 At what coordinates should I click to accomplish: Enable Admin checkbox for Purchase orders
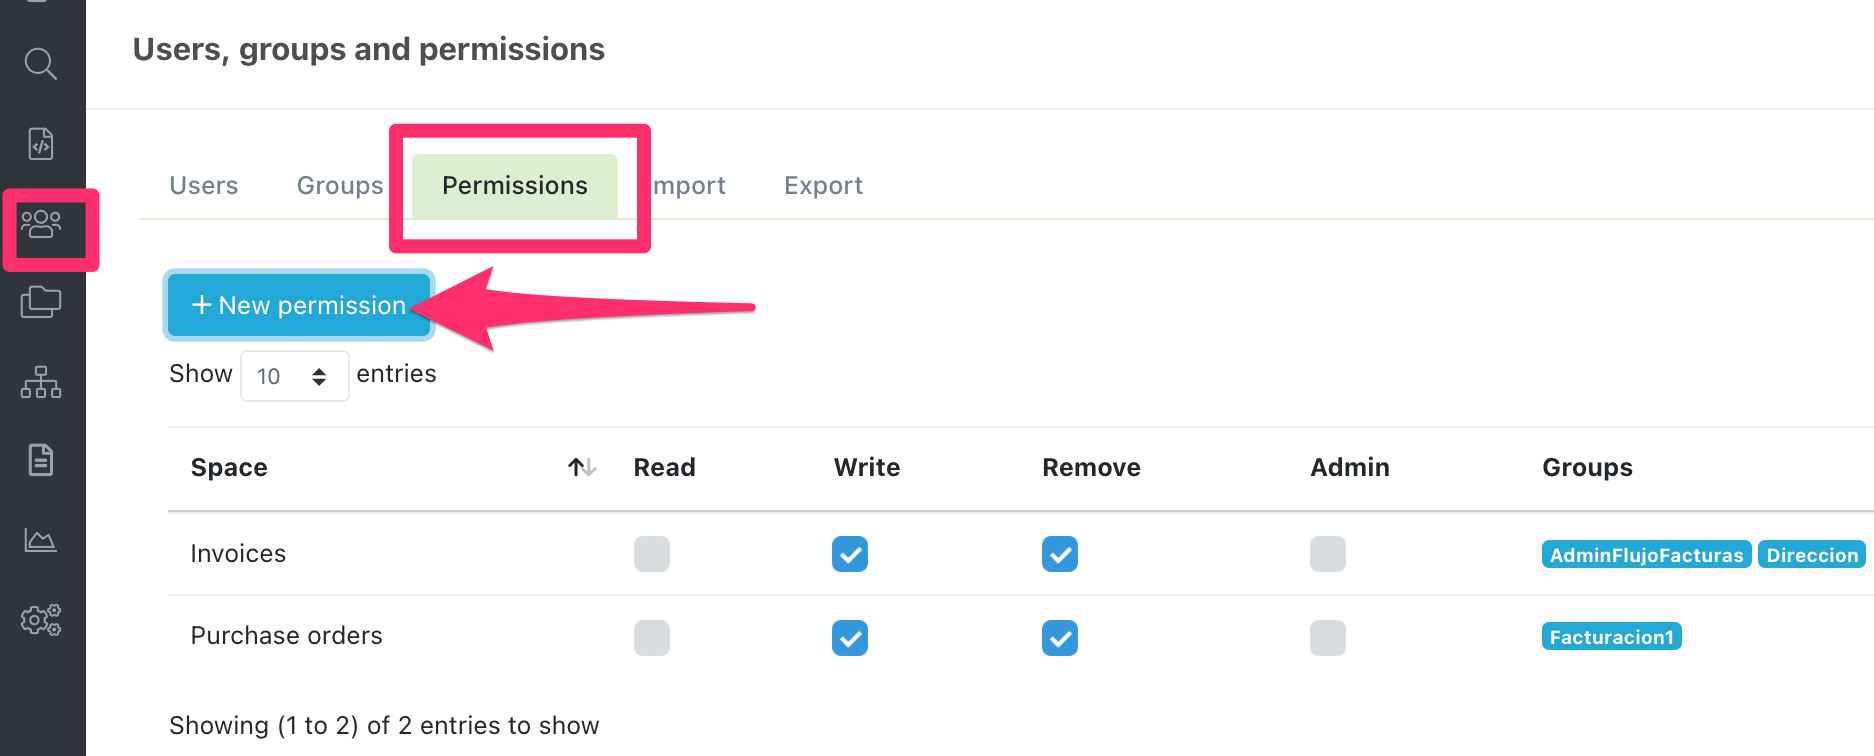click(1328, 638)
